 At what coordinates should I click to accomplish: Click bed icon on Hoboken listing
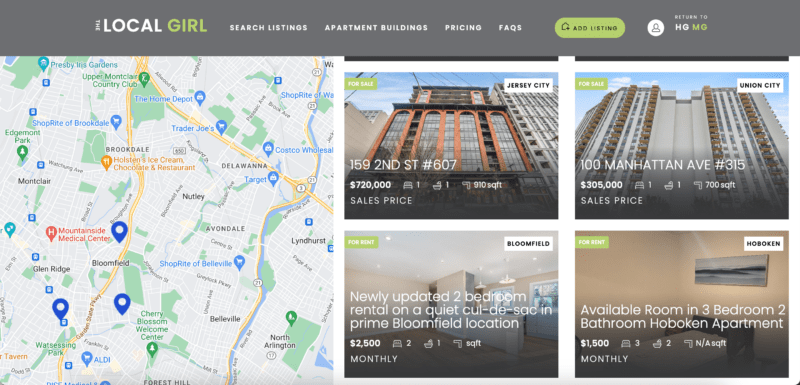tap(626, 343)
